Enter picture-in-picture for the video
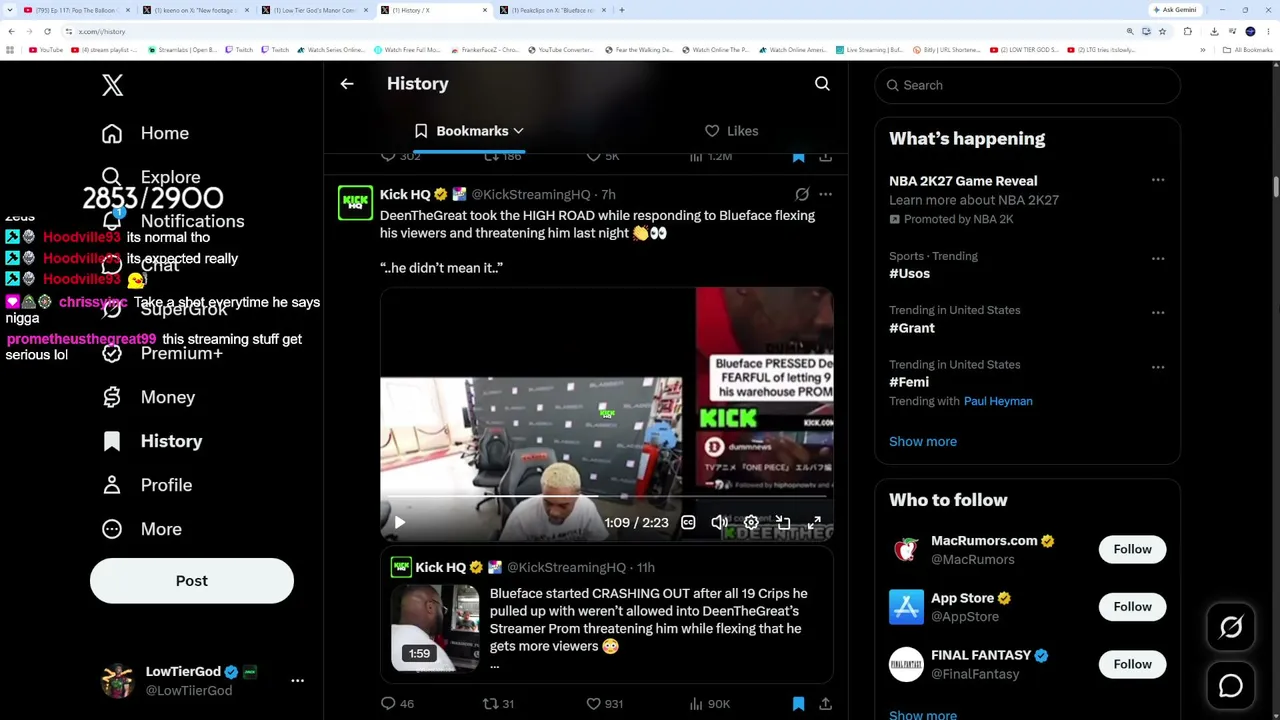This screenshot has height=720, width=1280. pos(783,522)
